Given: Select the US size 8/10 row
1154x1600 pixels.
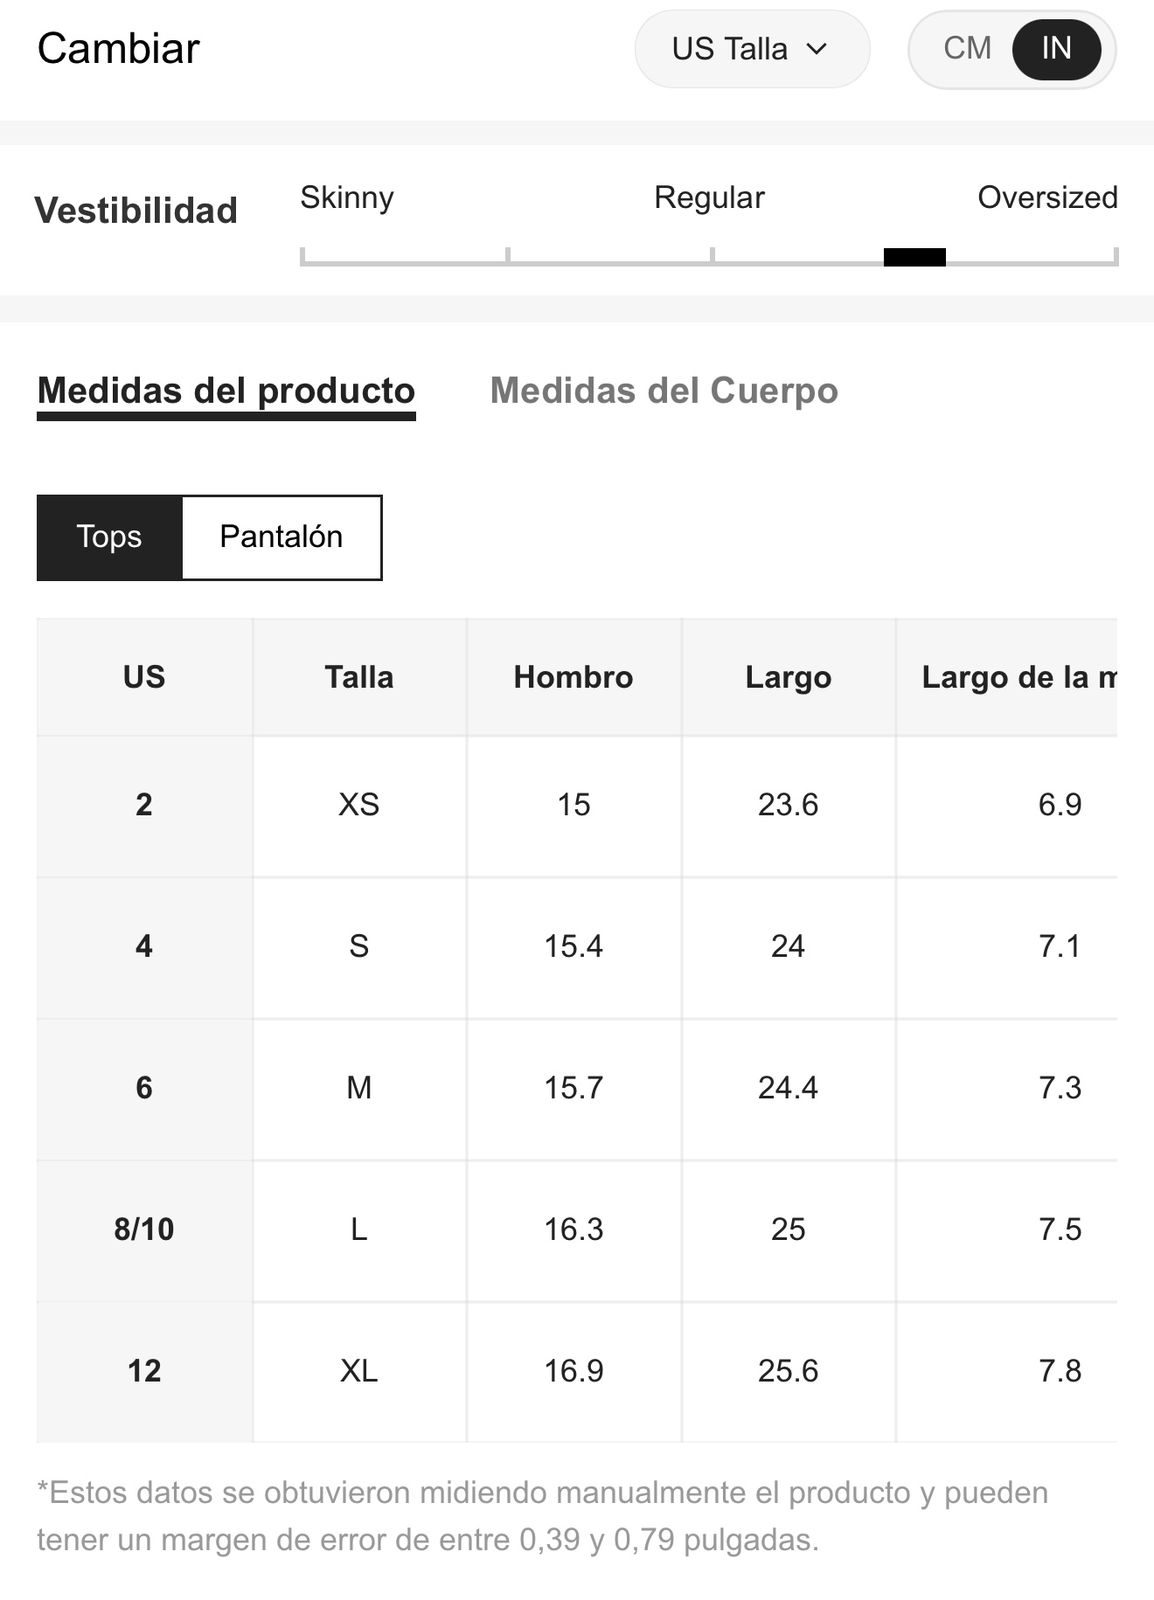Looking at the screenshot, I should [577, 1229].
